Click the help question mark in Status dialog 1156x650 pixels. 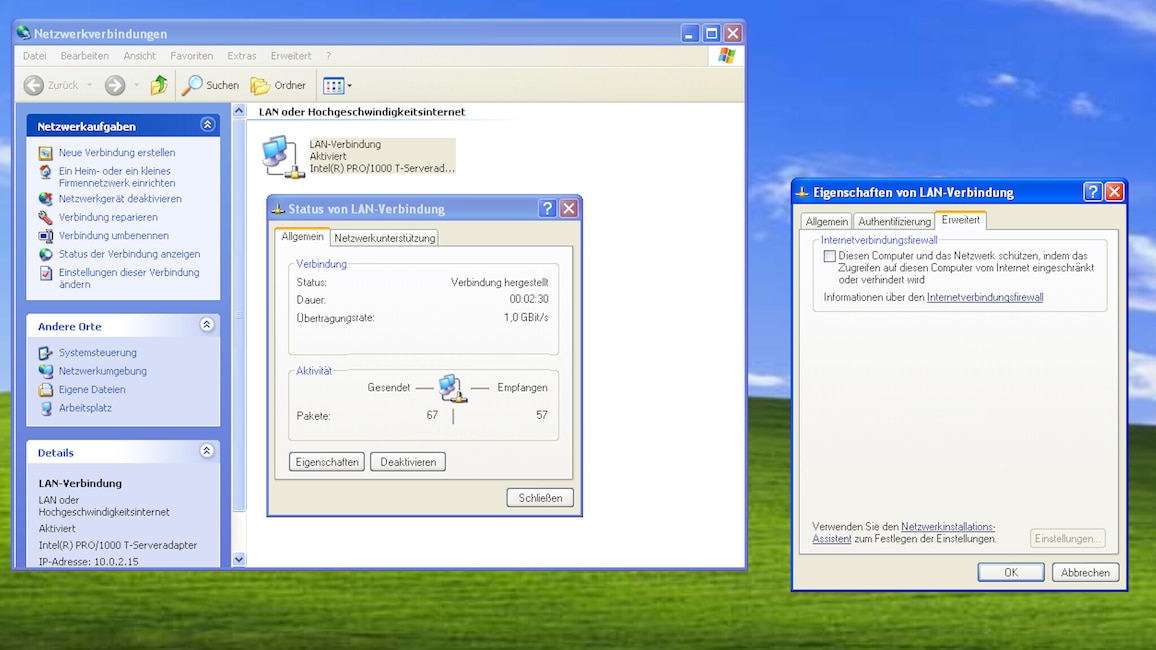click(547, 209)
